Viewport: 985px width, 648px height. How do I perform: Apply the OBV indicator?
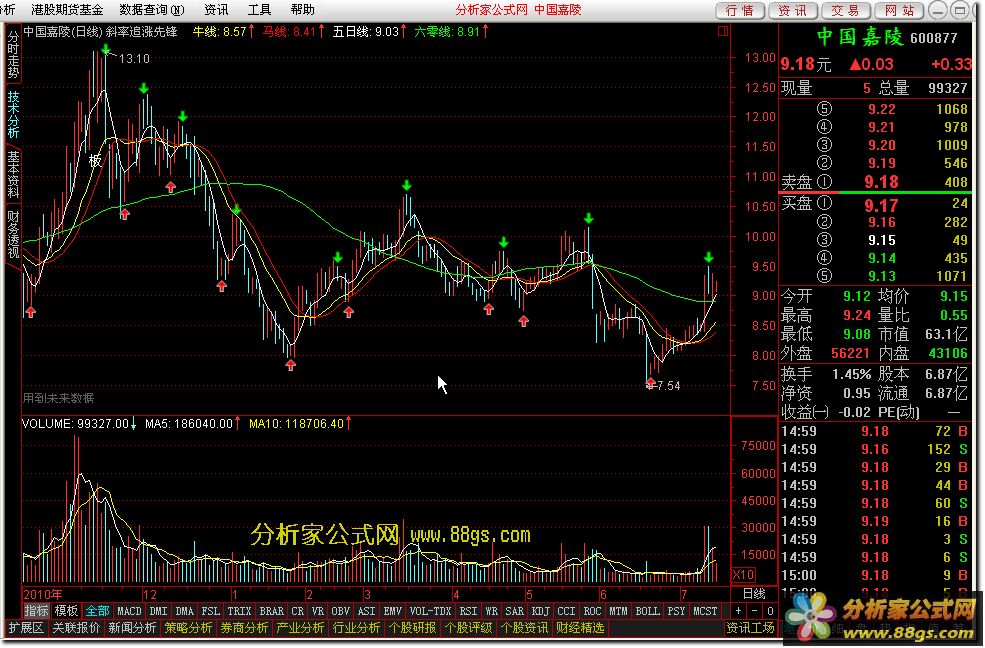pos(340,611)
